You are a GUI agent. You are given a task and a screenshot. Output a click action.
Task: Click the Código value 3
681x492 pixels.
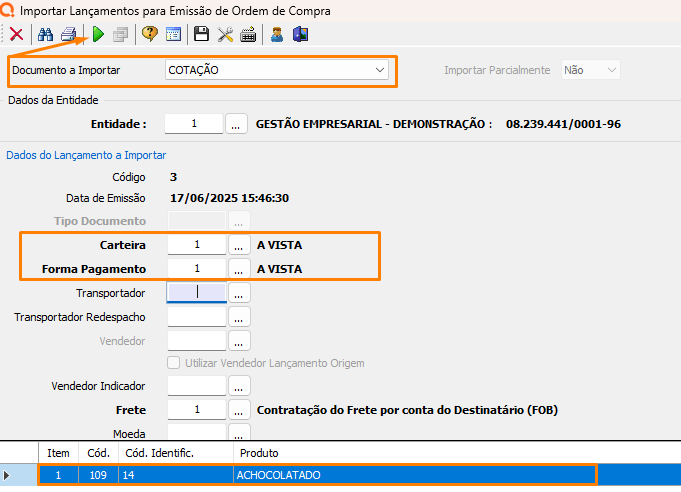pyautogui.click(x=173, y=177)
